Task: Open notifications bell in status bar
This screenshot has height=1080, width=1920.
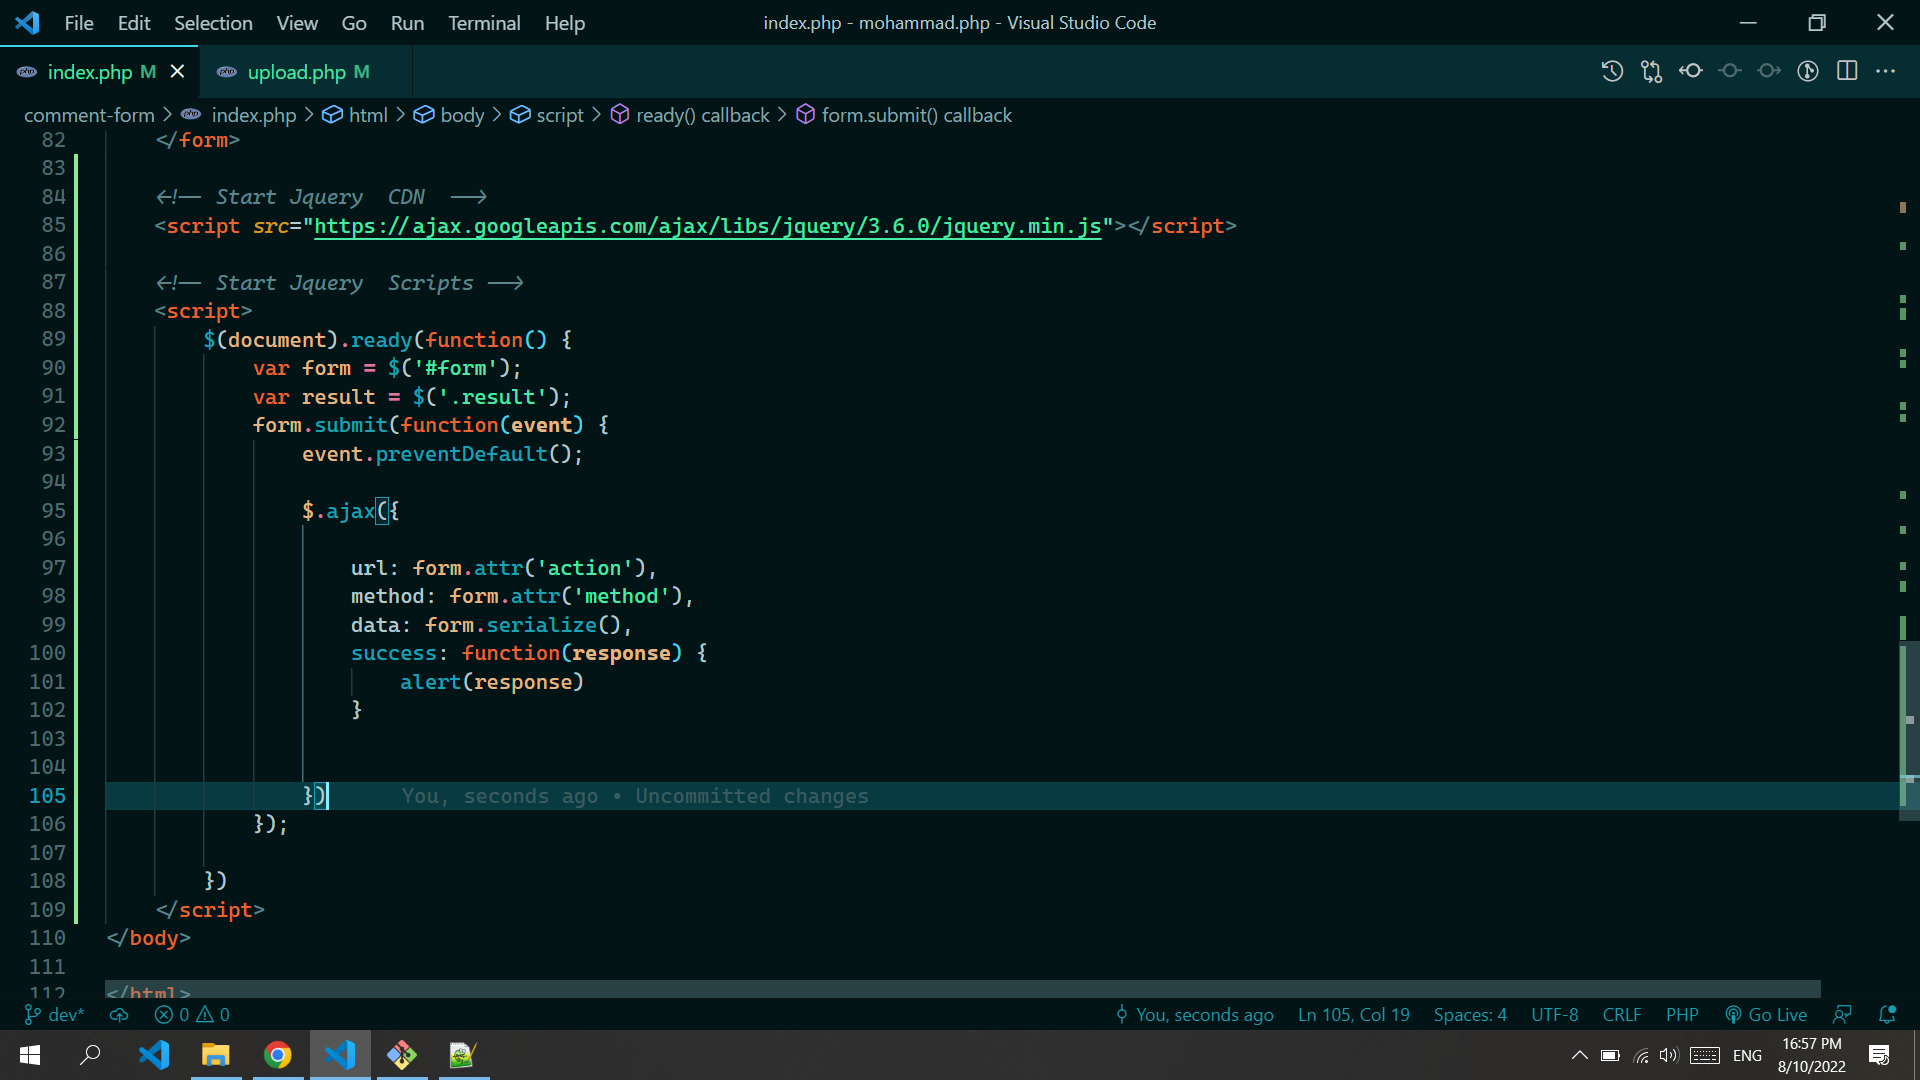Action: coord(1887,1014)
